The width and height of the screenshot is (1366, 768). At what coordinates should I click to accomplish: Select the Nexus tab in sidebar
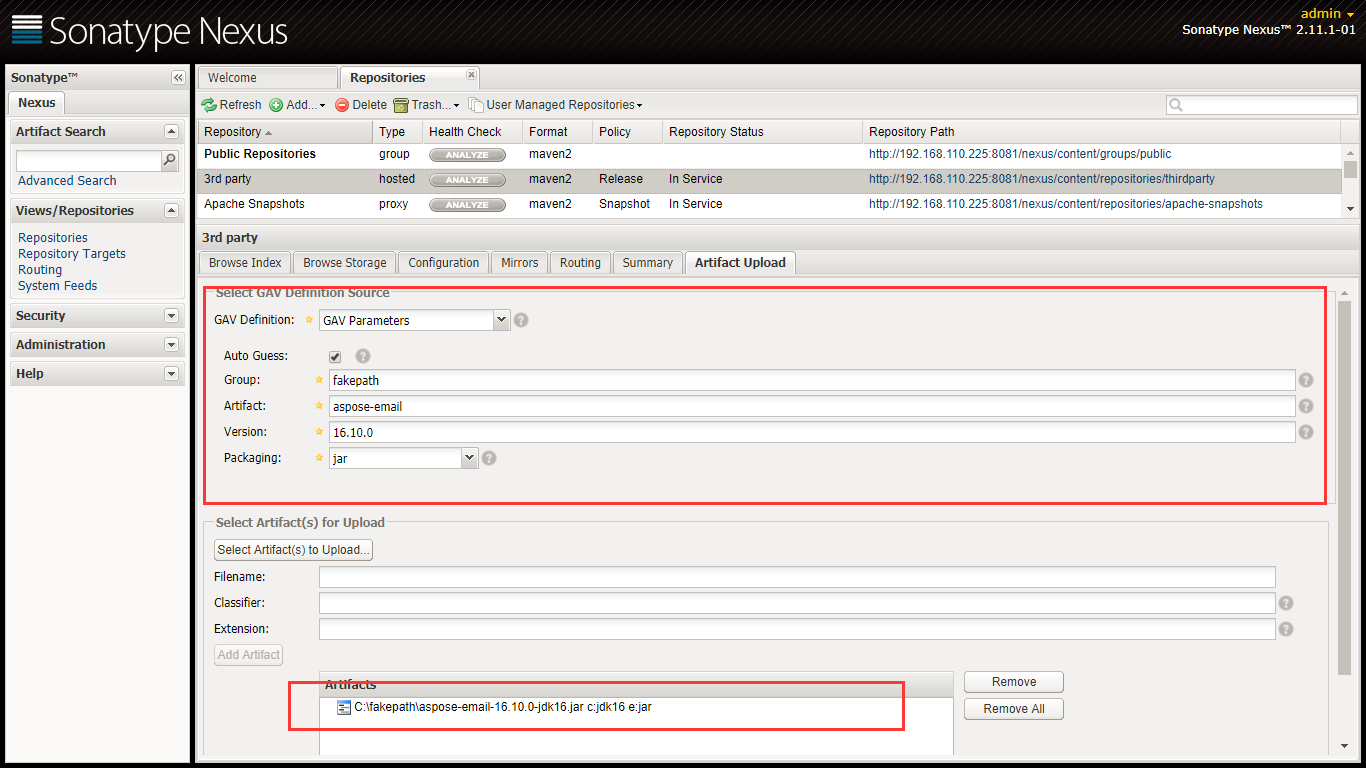point(37,103)
